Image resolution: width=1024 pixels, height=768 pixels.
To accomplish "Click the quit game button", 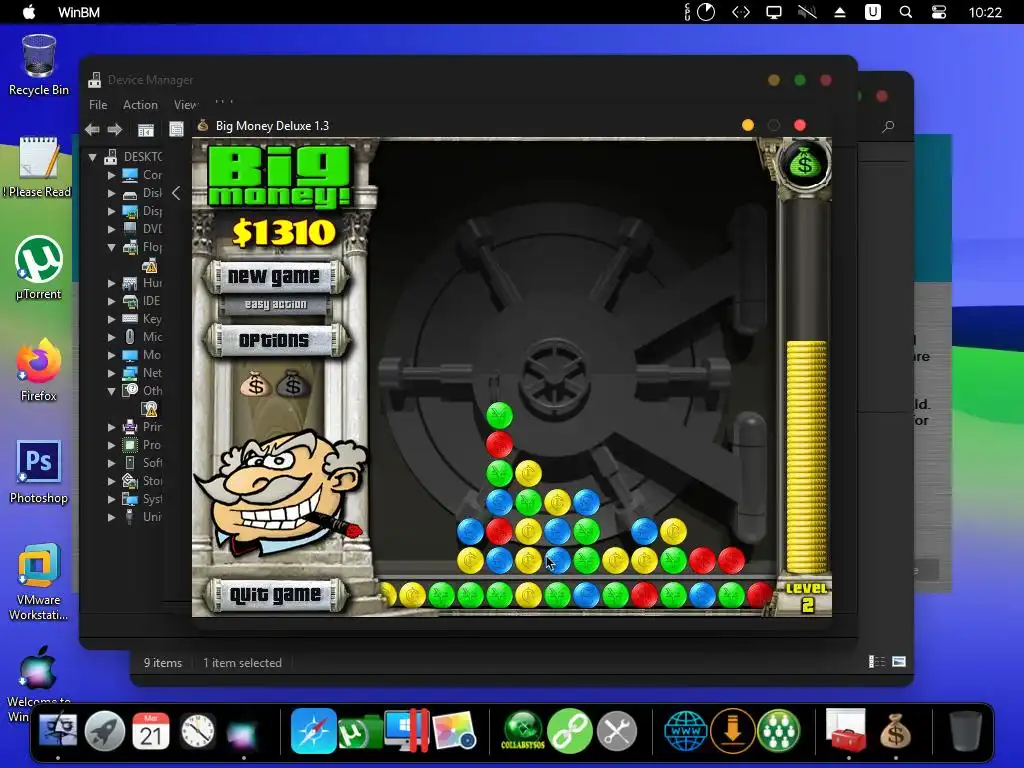I will pyautogui.click(x=274, y=594).
